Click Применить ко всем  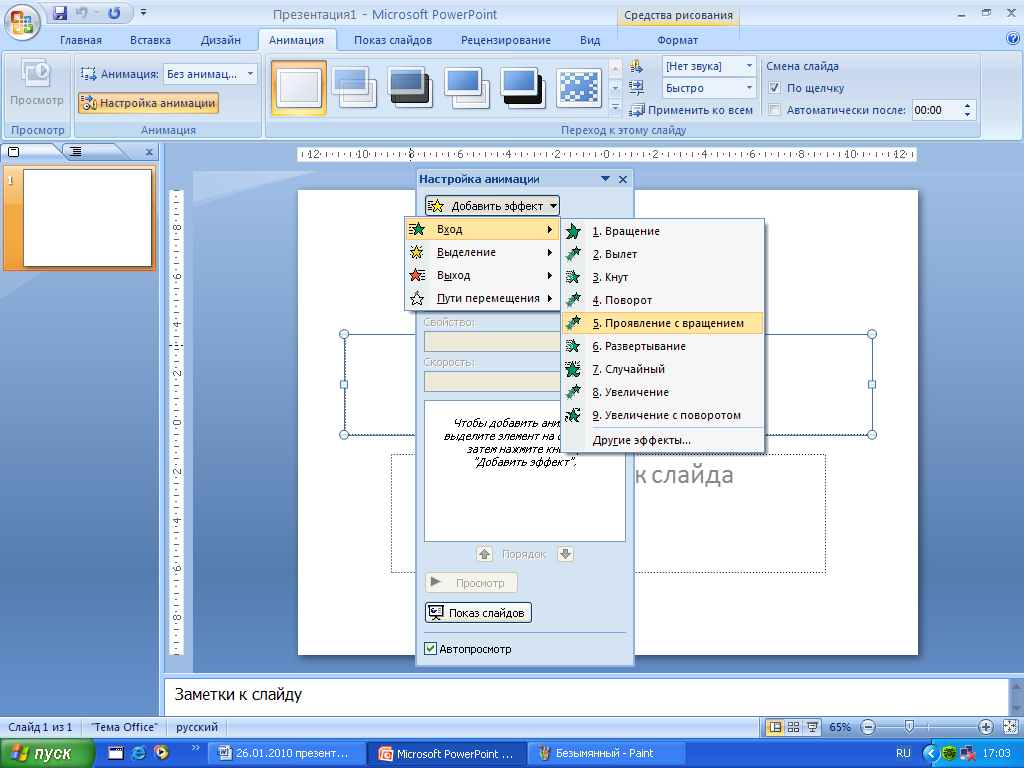click(x=692, y=110)
